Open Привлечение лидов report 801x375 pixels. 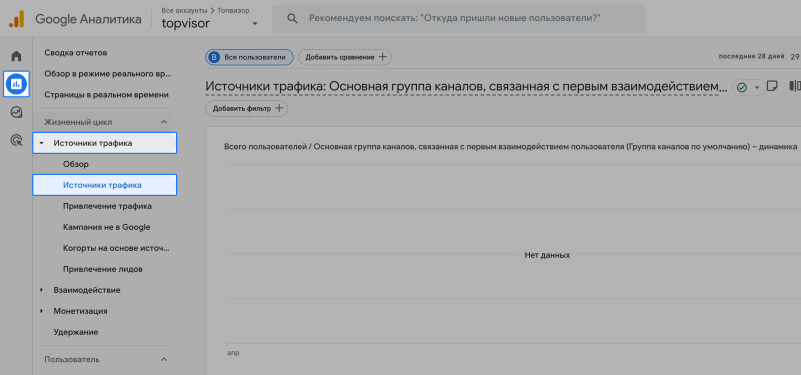[104, 269]
